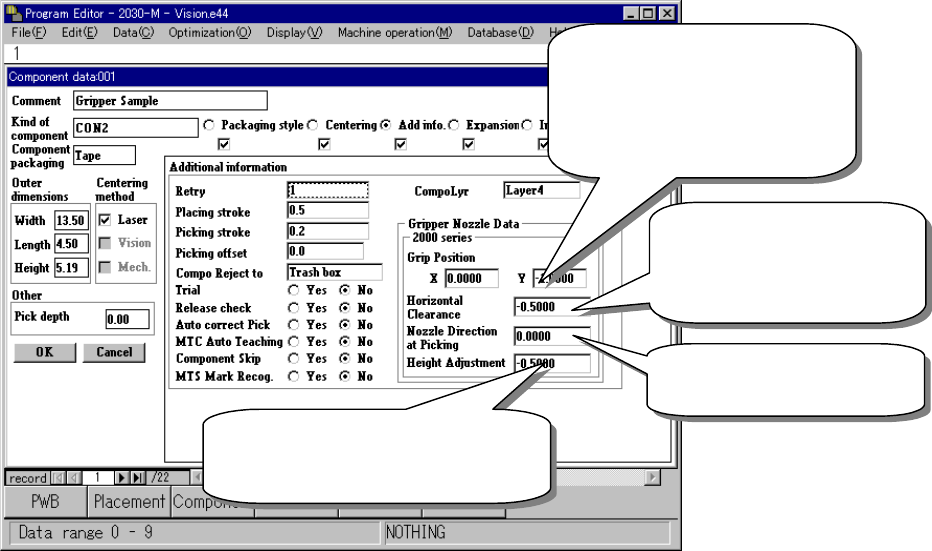Screen dimensions: 932x551
Task: Click the Picking stroke field
Action: pos(328,231)
